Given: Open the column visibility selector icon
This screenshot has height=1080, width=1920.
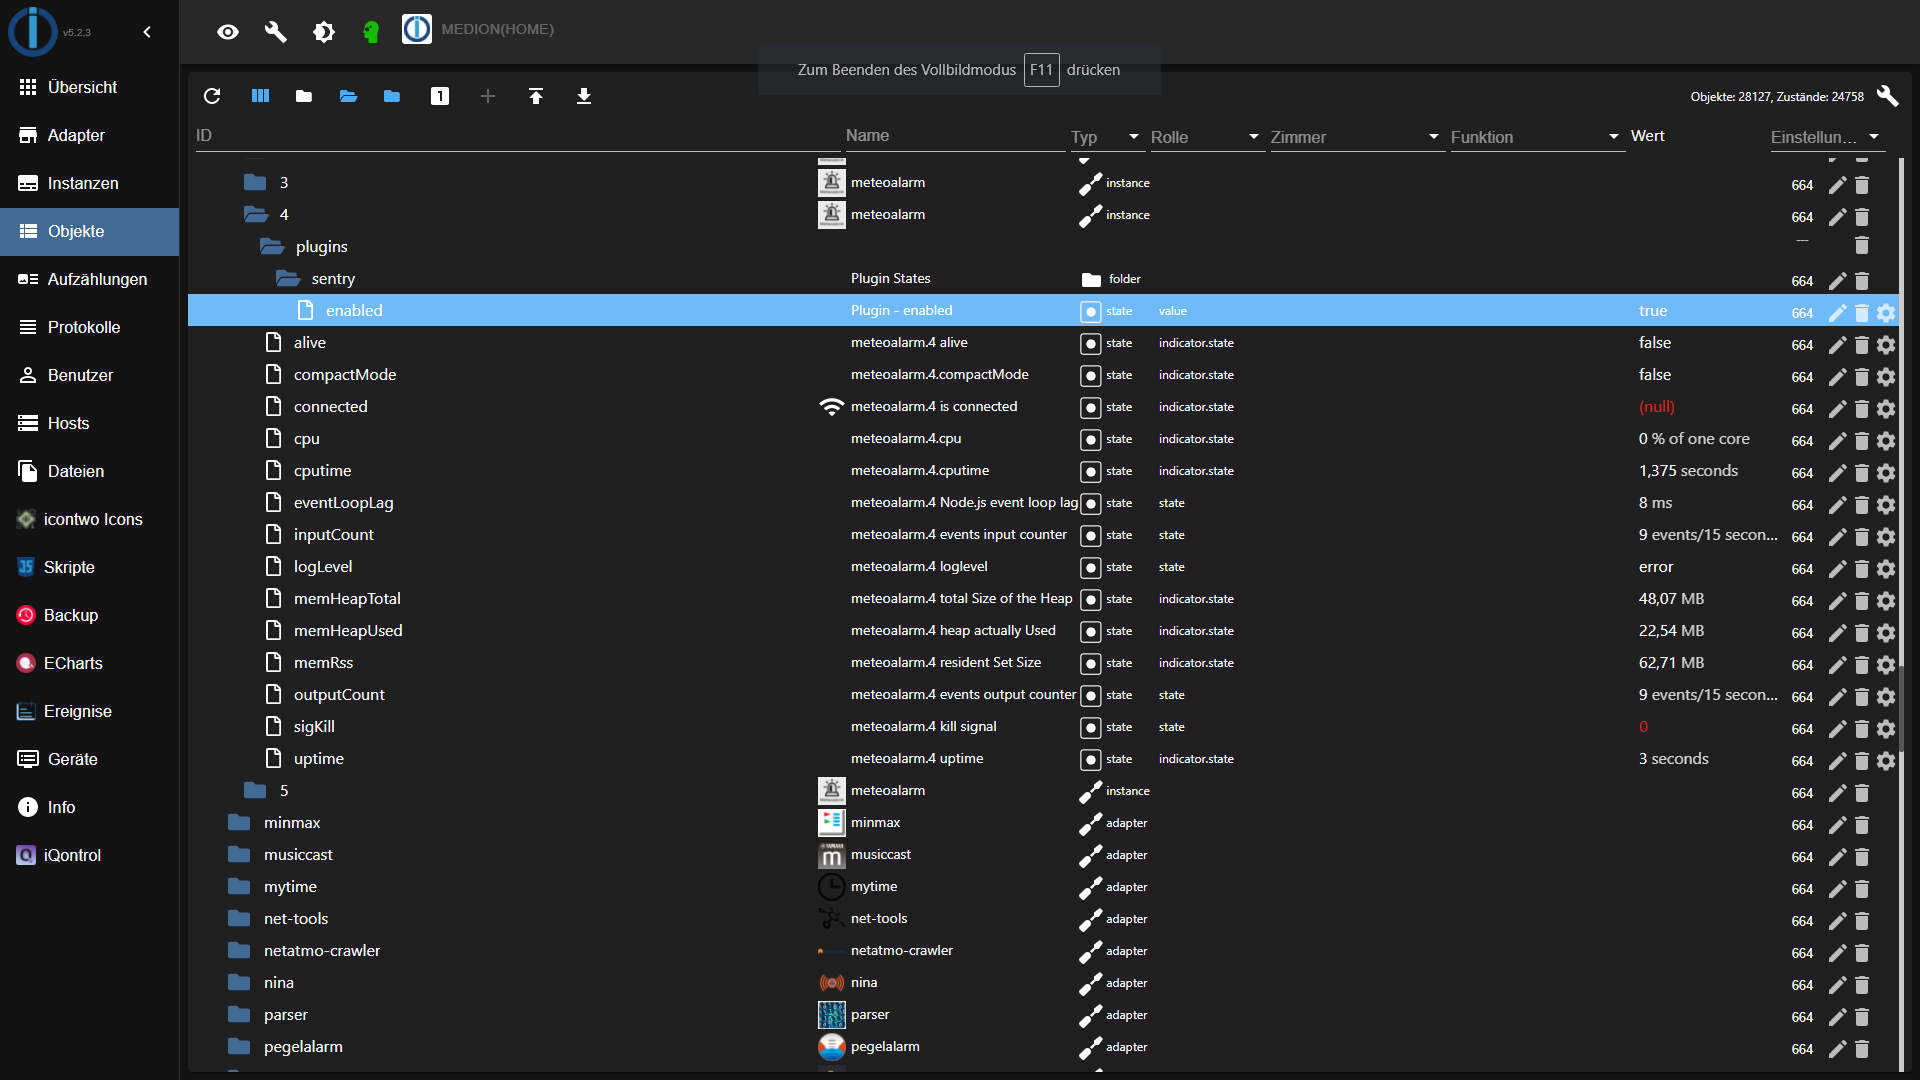Looking at the screenshot, I should coord(260,96).
